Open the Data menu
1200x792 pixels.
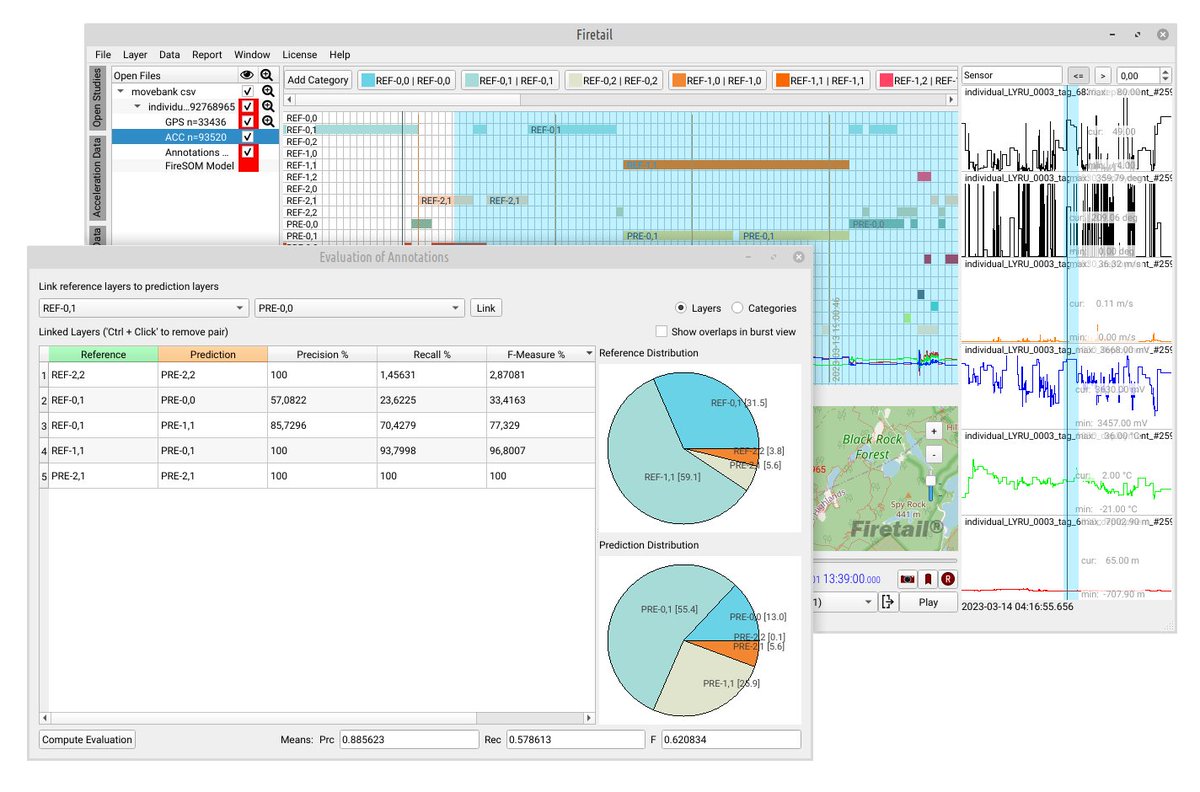point(170,55)
